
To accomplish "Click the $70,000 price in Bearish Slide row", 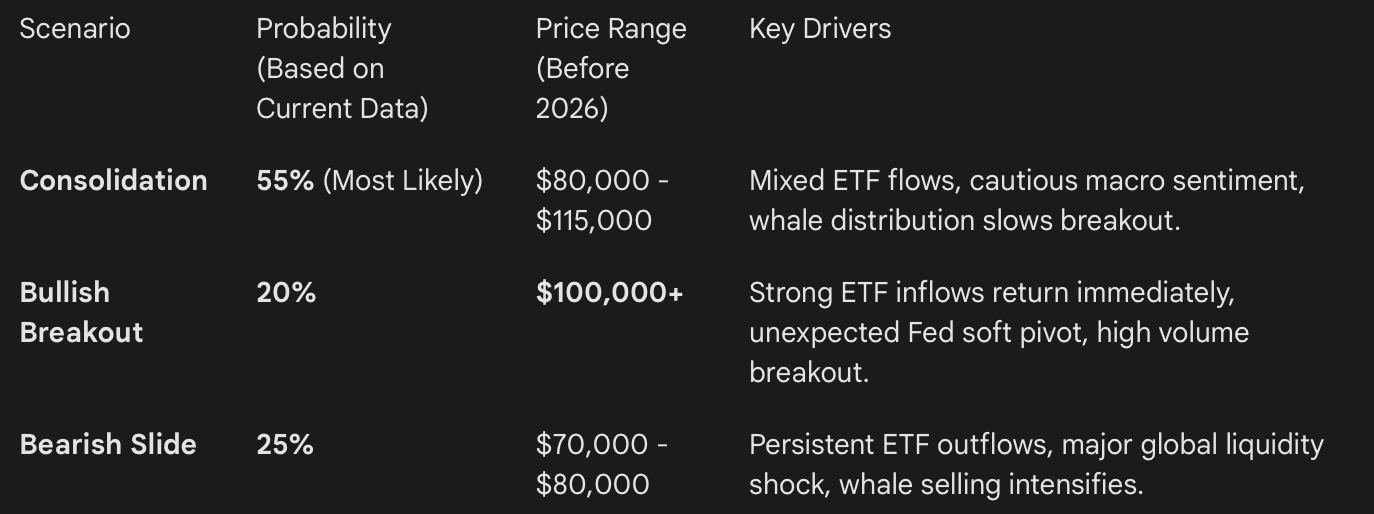I will 593,444.
